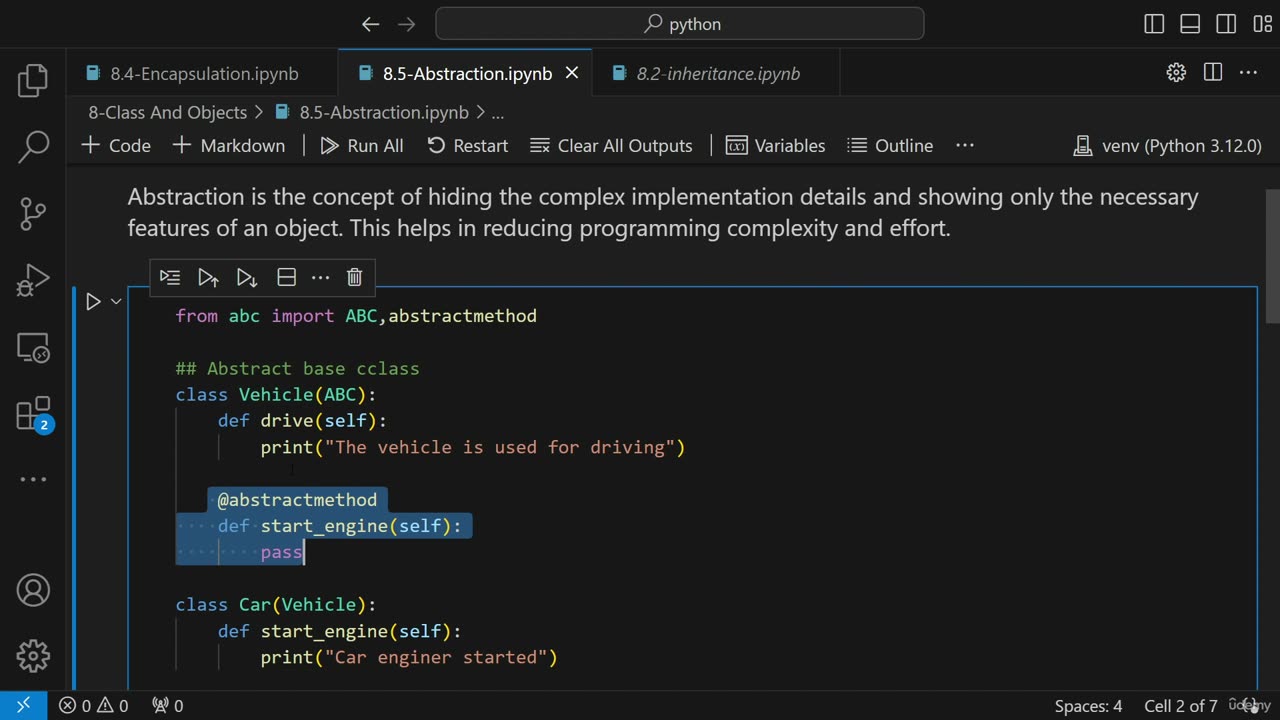Add a new Markdown cell

(229, 145)
